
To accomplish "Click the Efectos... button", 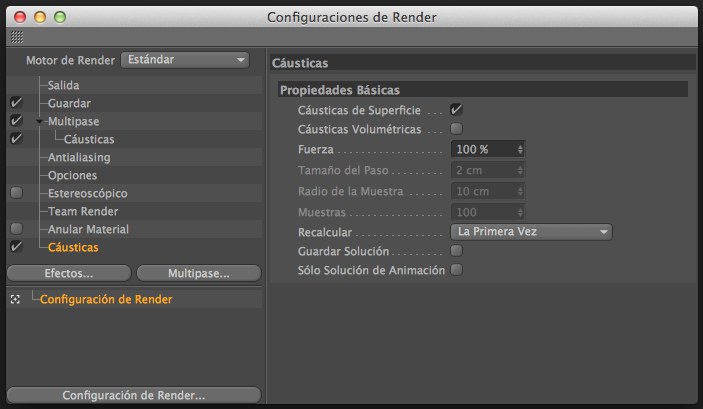I will click(69, 273).
